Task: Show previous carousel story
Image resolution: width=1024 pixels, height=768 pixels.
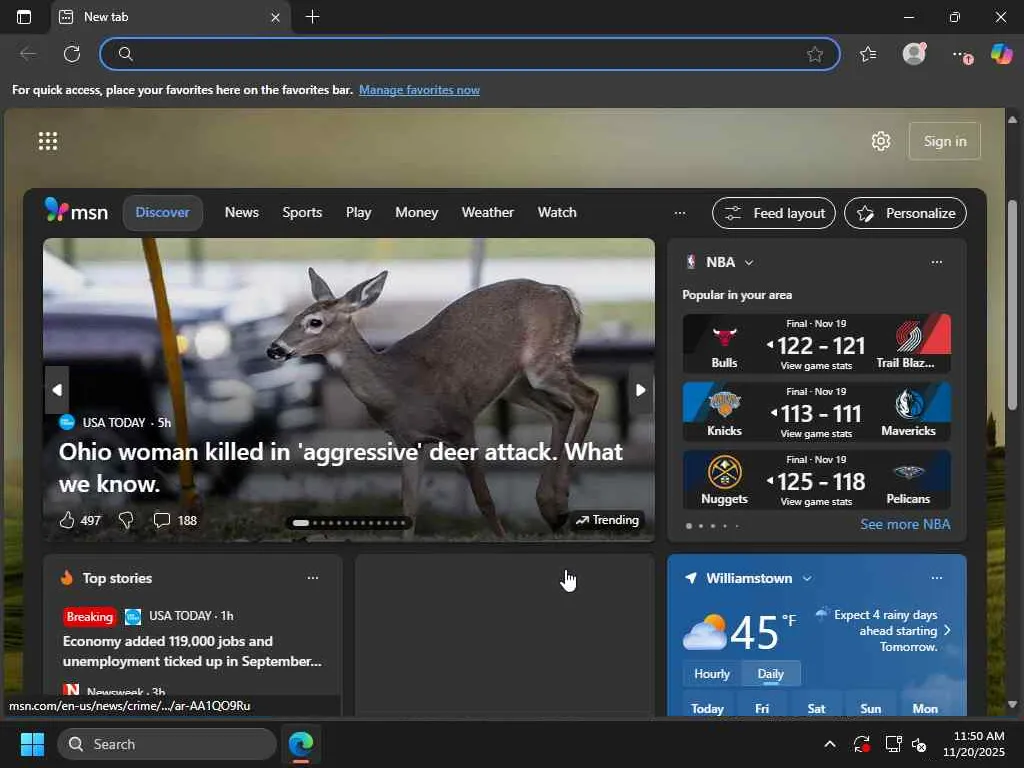Action: [57, 390]
